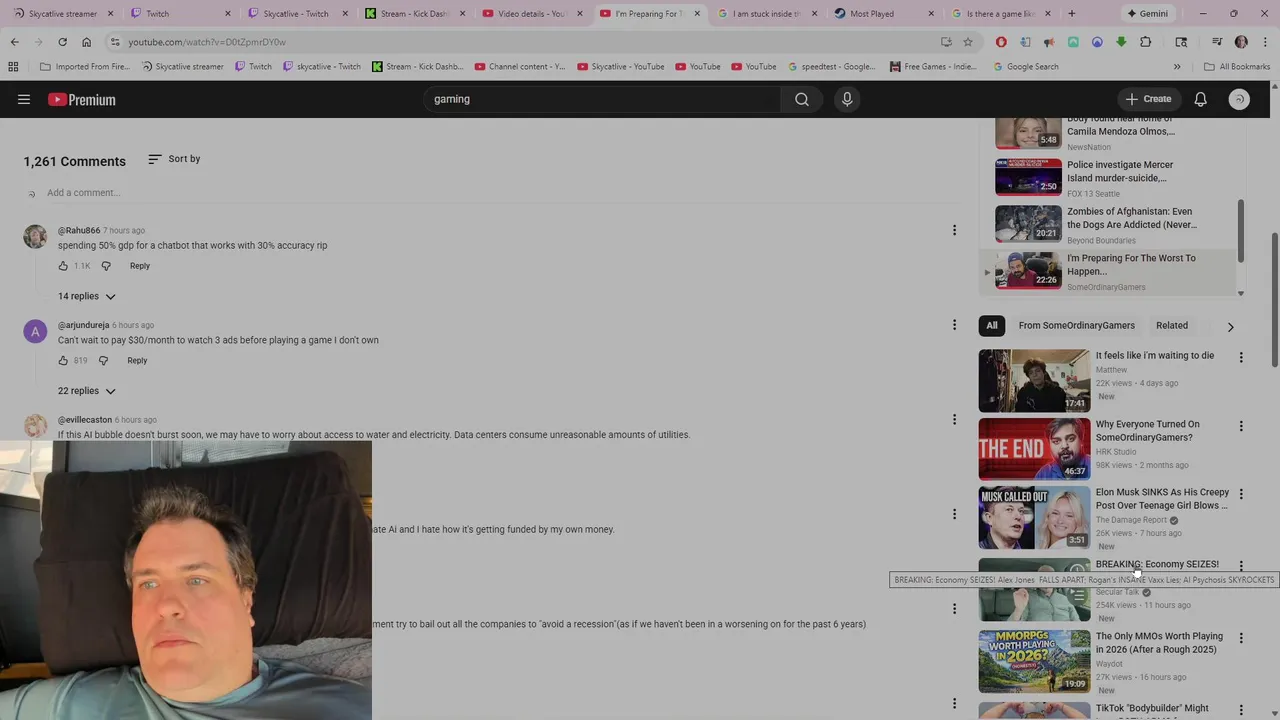Viewport: 1280px width, 720px height.
Task: Reply to @arjundureja comment
Action: point(137,360)
